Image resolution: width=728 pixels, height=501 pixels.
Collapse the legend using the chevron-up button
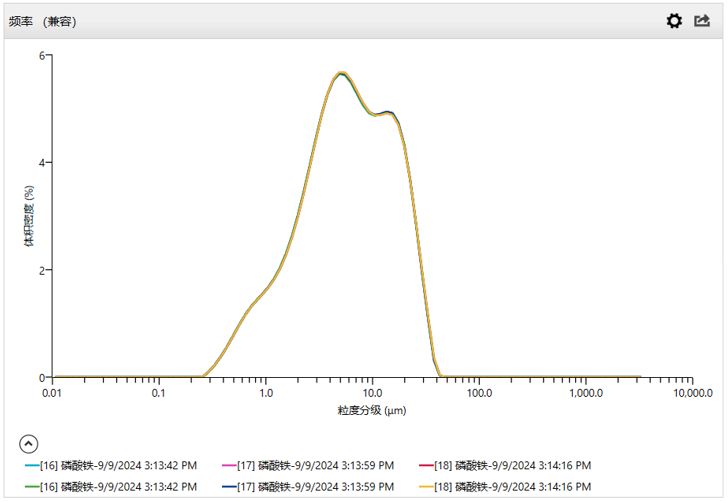click(x=29, y=443)
